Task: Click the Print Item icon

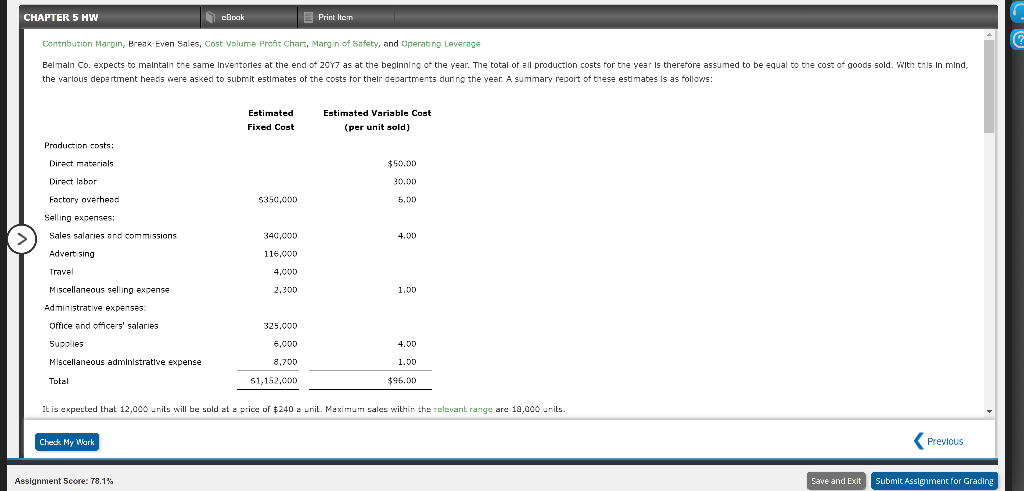Action: pyautogui.click(x=308, y=18)
